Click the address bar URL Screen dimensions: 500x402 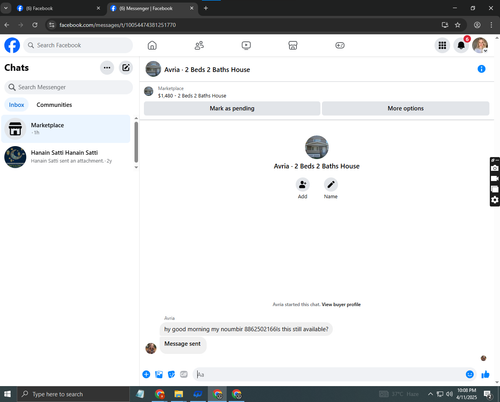click(x=118, y=25)
